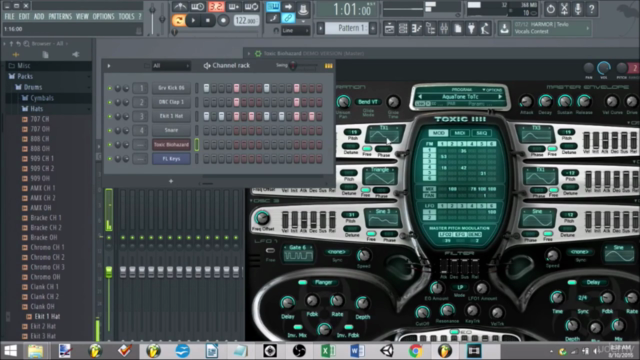
Task: Open the Line snap dropdown
Action: point(296,31)
